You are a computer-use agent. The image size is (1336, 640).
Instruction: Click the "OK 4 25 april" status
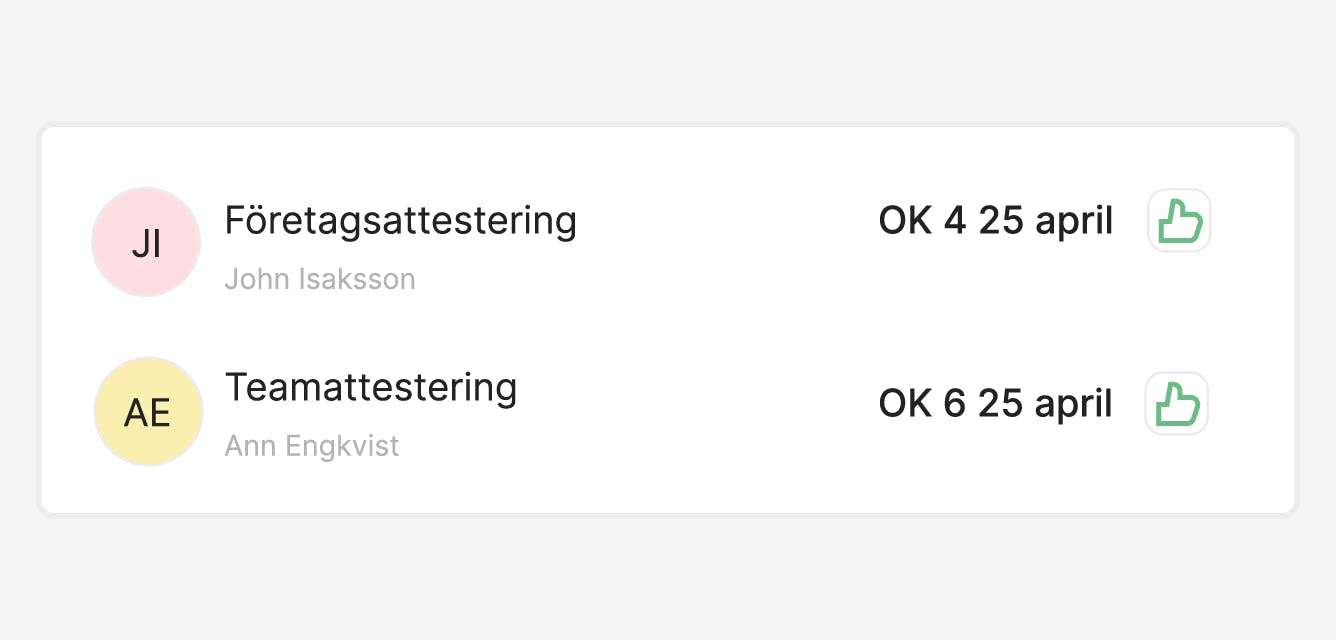995,221
